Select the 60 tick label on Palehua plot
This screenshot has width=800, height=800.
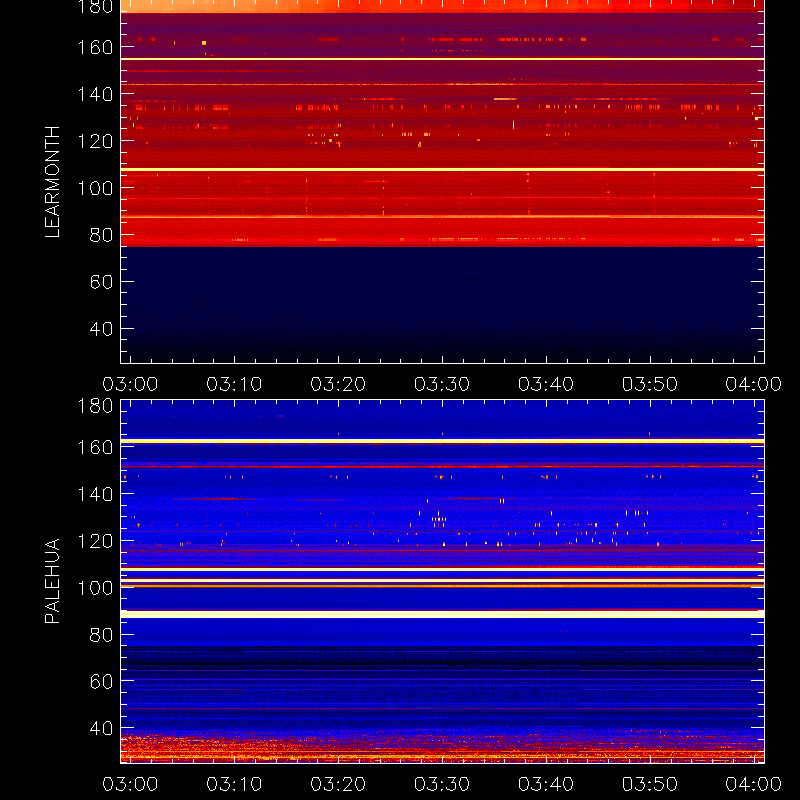[101, 681]
